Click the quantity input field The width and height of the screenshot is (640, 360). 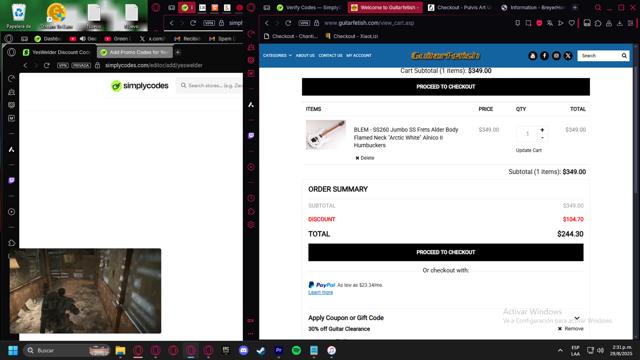(x=527, y=133)
